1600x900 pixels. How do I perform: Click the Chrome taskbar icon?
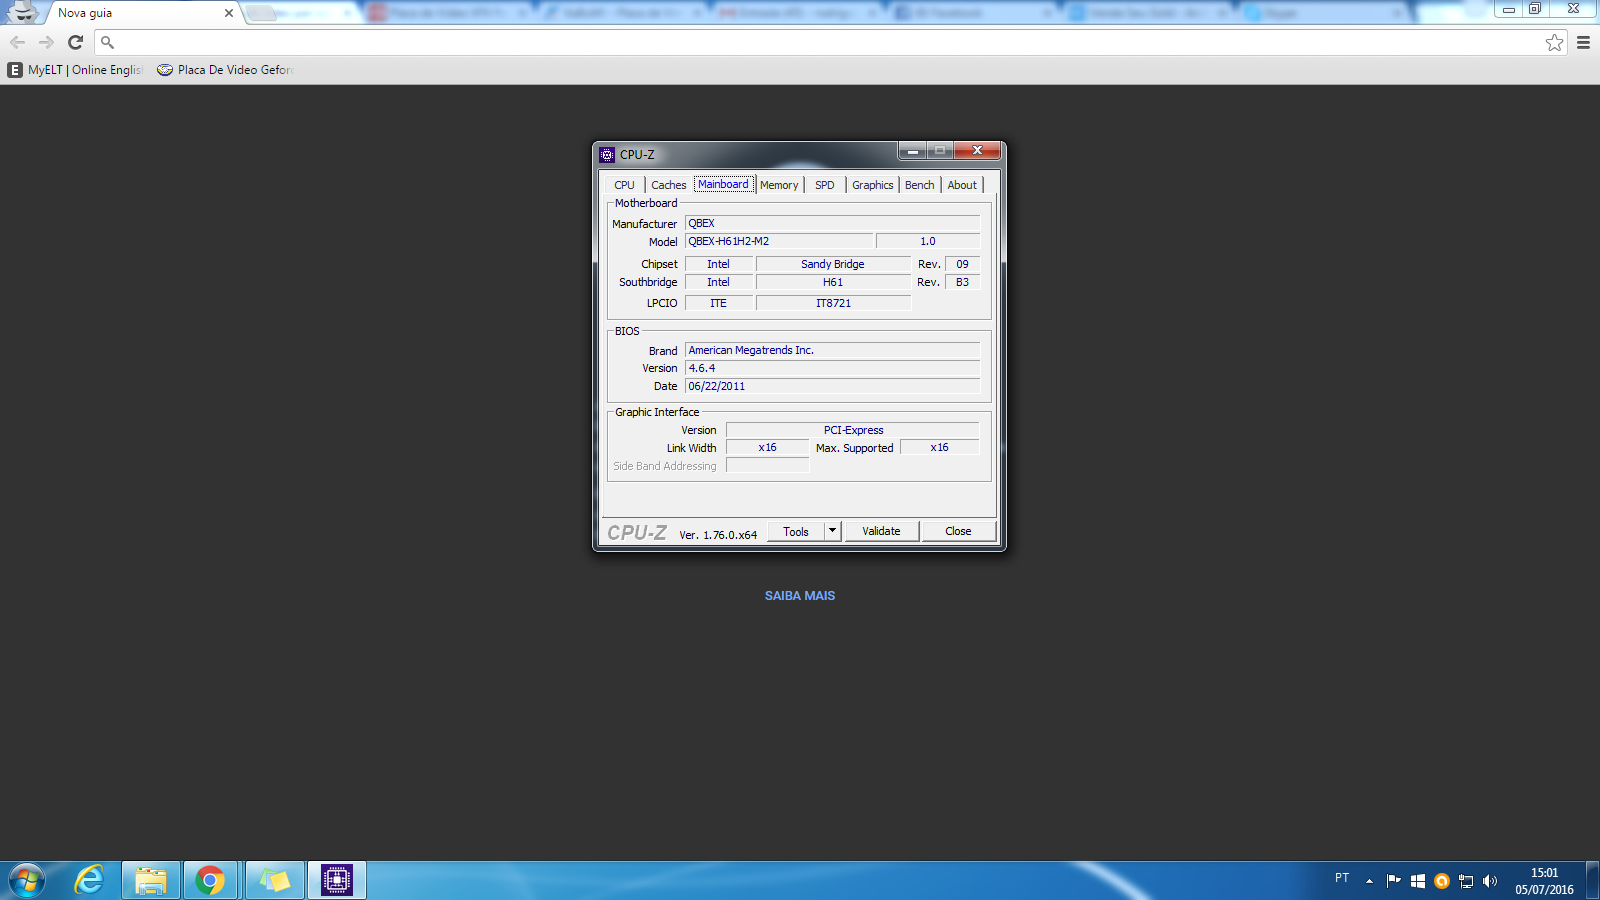pyautogui.click(x=210, y=881)
